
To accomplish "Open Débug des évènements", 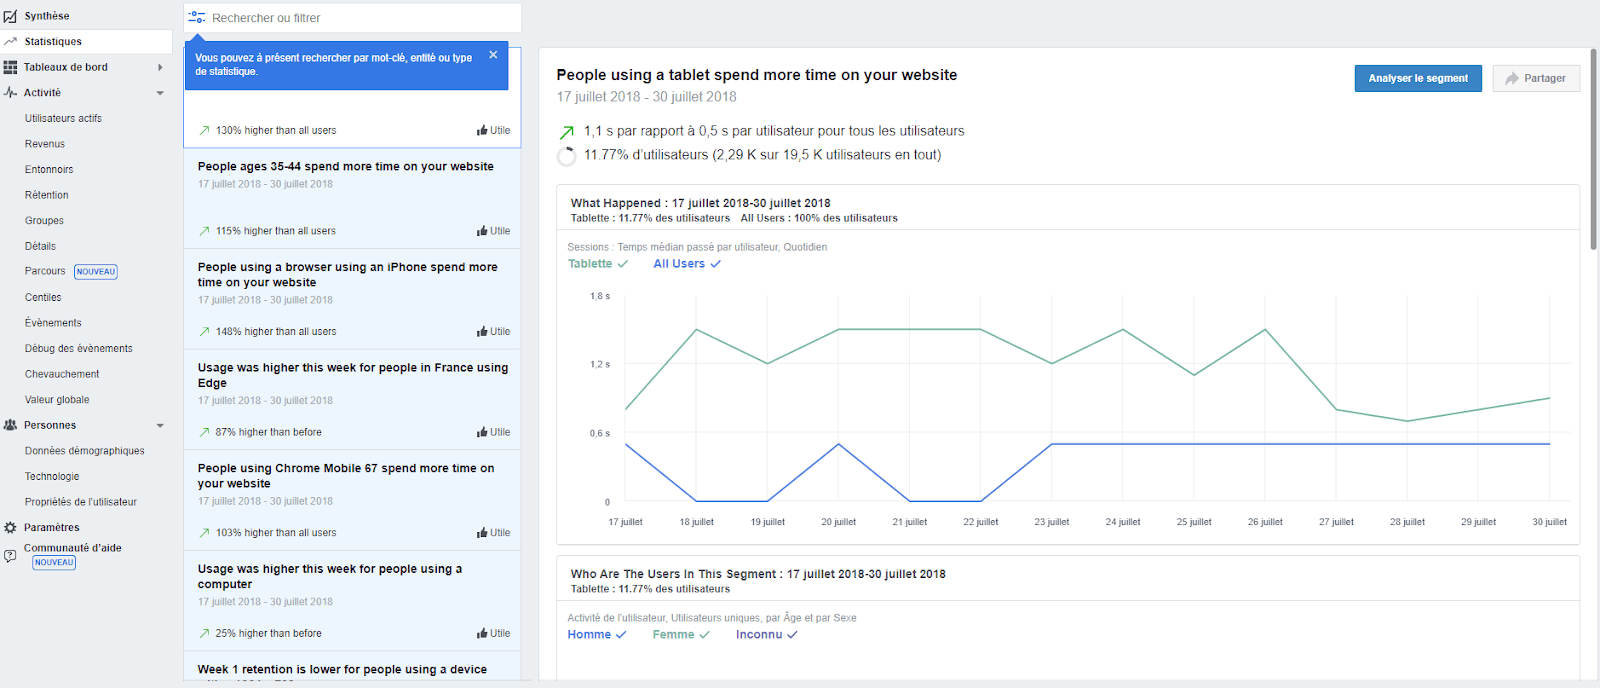I will point(79,349).
